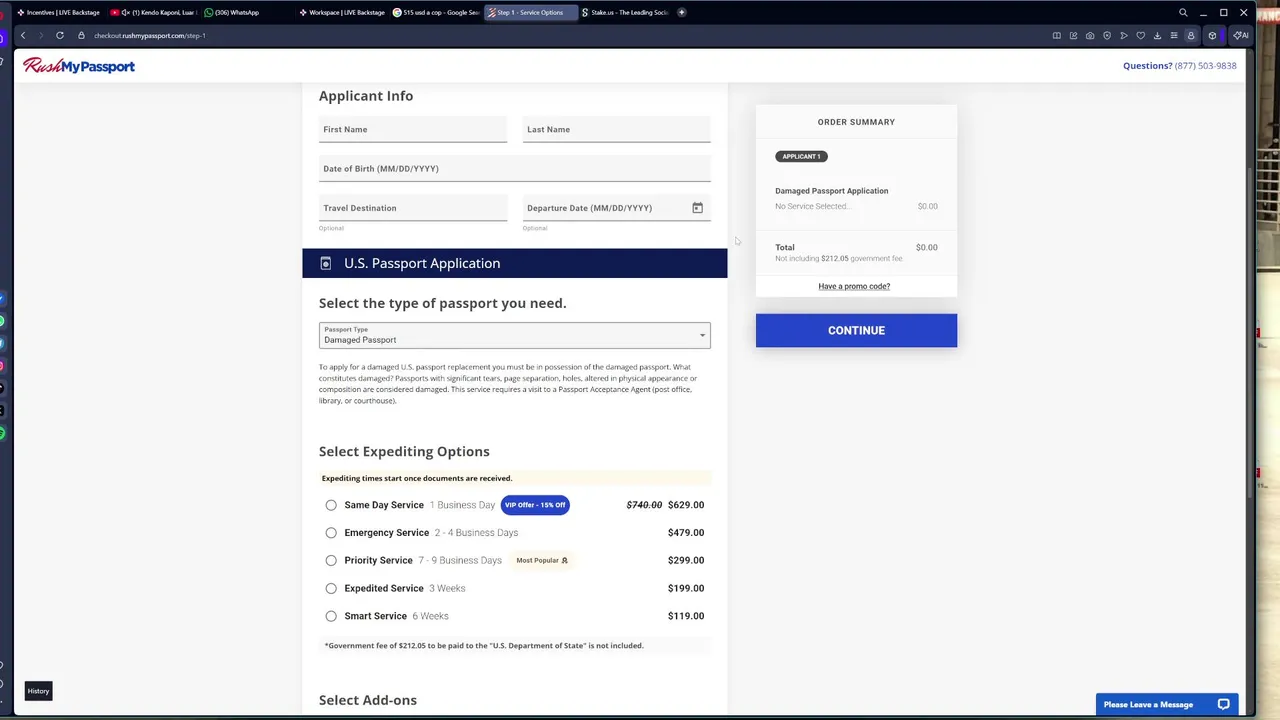
Task: Open the easy setup sliders icon
Action: click(x=1174, y=36)
